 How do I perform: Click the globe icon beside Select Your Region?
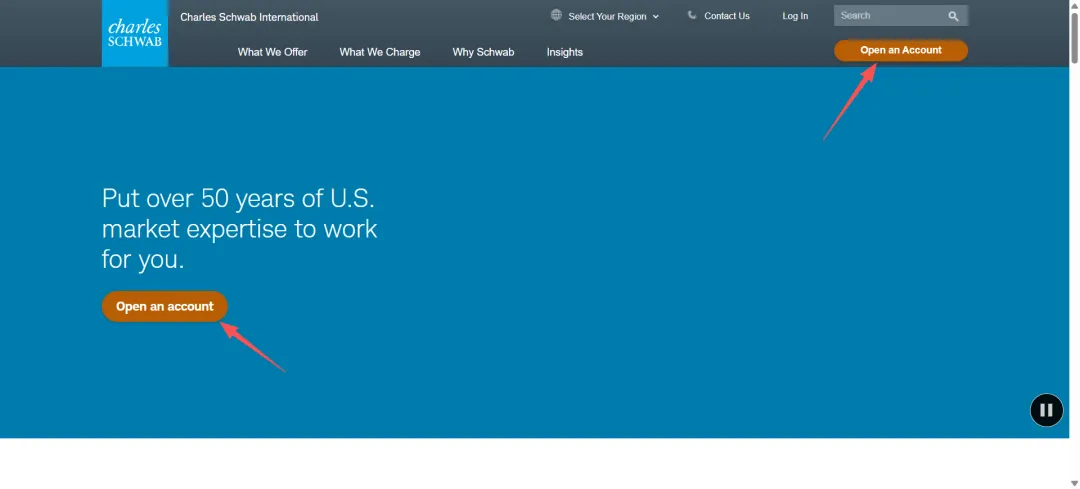pos(557,15)
